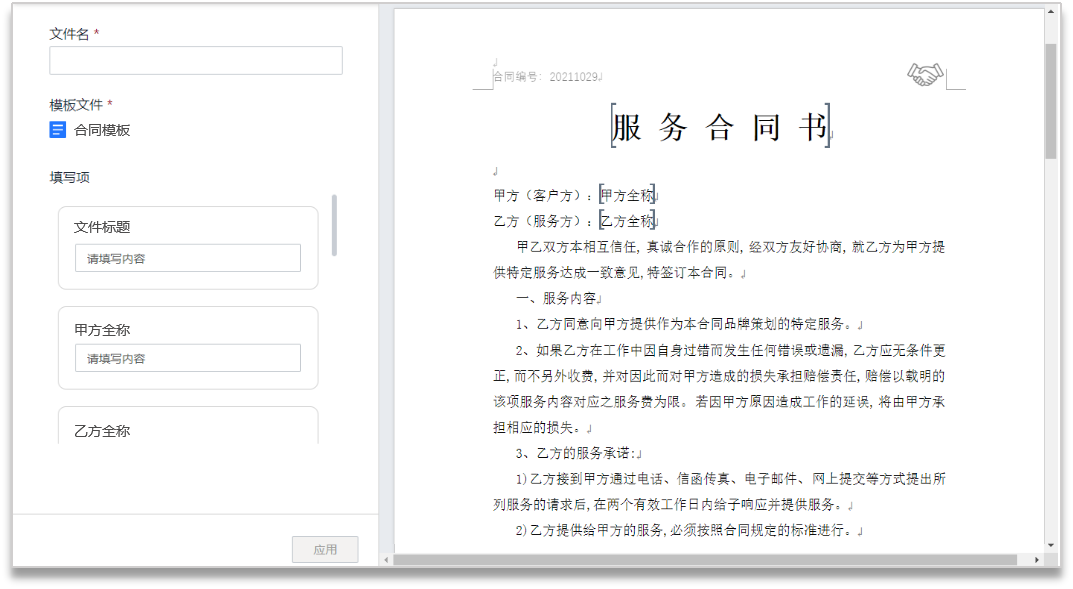Click the line 2)乙方提供给甲方的服务
The image size is (1073, 589).
click(689, 530)
